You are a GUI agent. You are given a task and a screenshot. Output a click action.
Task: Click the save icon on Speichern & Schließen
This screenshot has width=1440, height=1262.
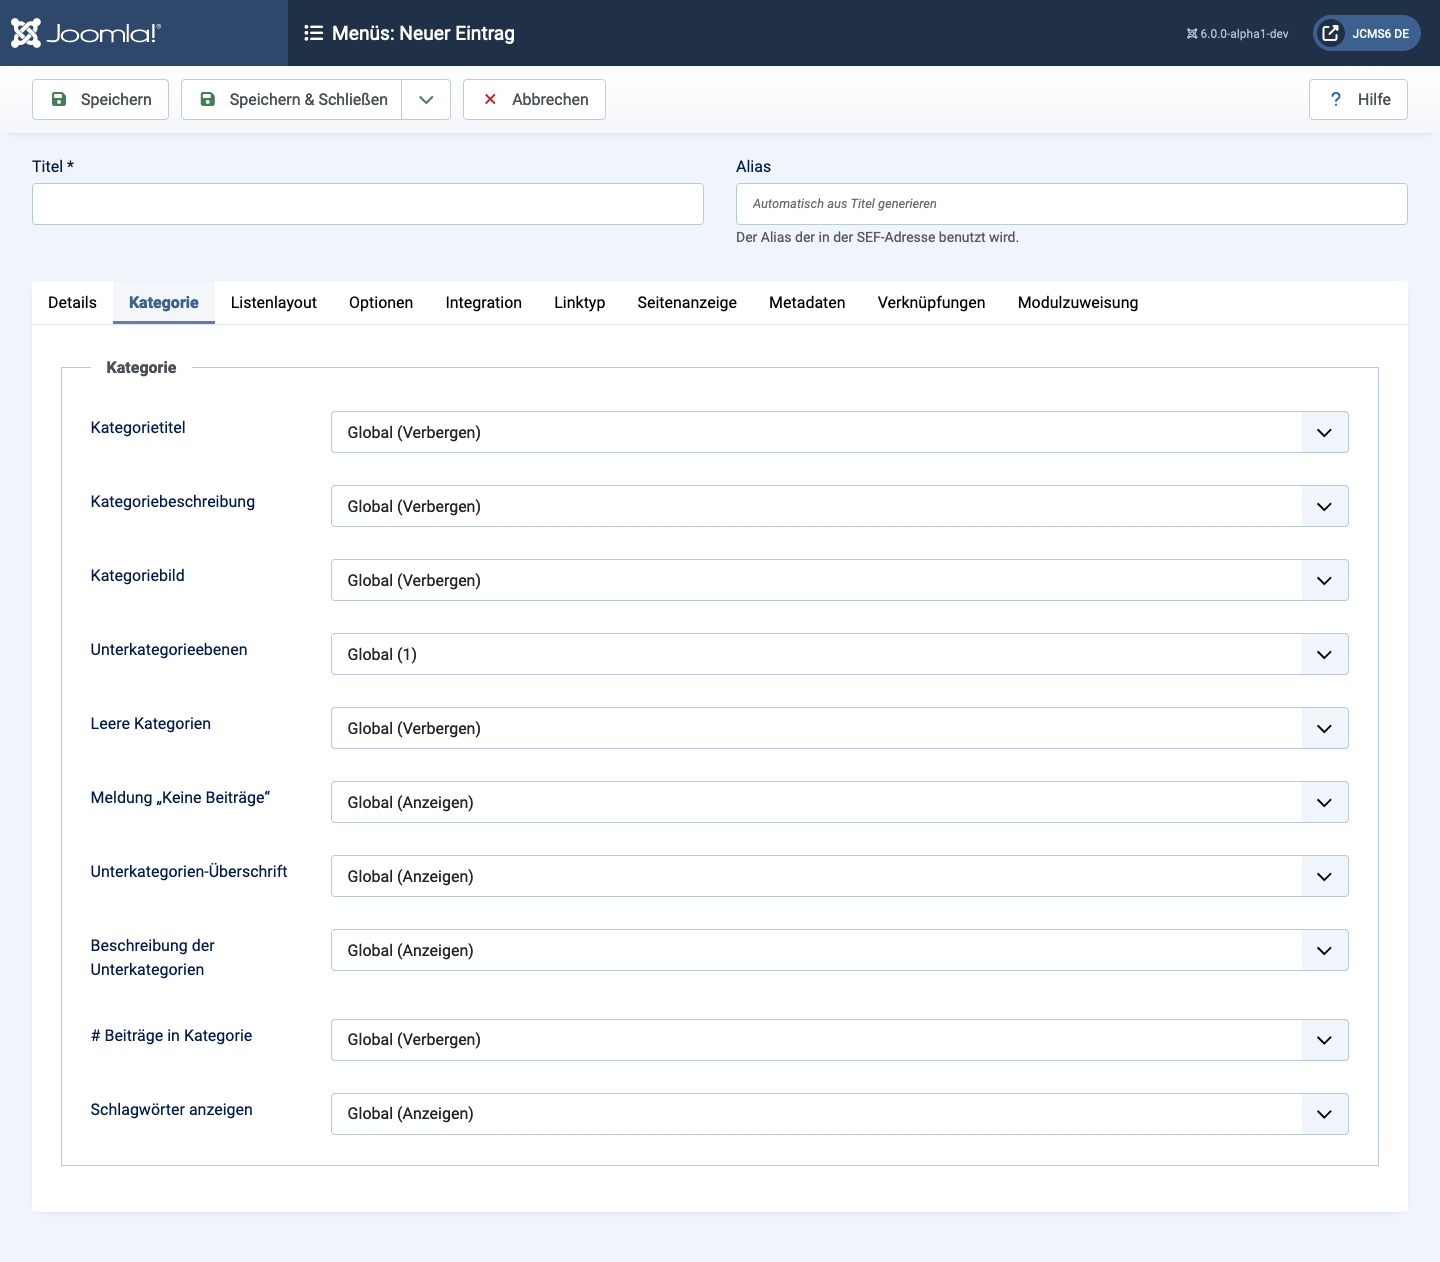208,99
